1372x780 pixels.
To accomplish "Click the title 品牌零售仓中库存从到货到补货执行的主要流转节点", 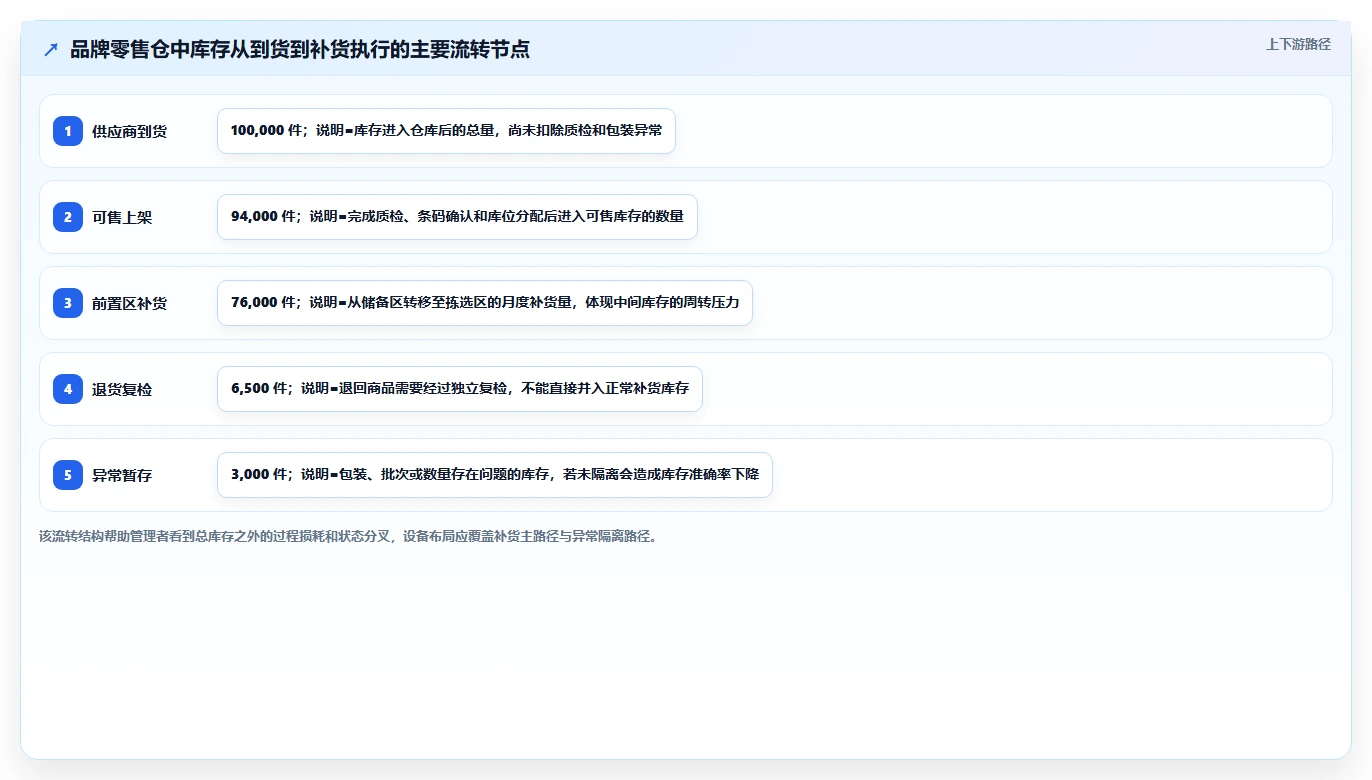I will [x=300, y=50].
